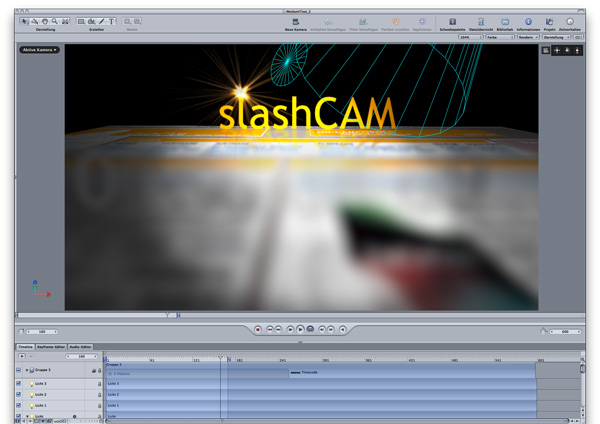The image size is (600, 424).
Task: Open the Zeitverhalten timing pane
Action: pos(570,22)
